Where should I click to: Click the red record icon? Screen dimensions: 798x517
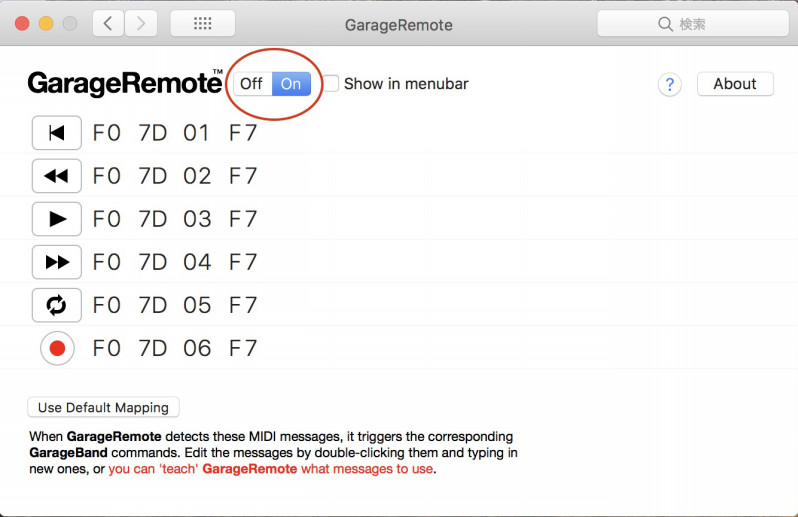point(57,348)
